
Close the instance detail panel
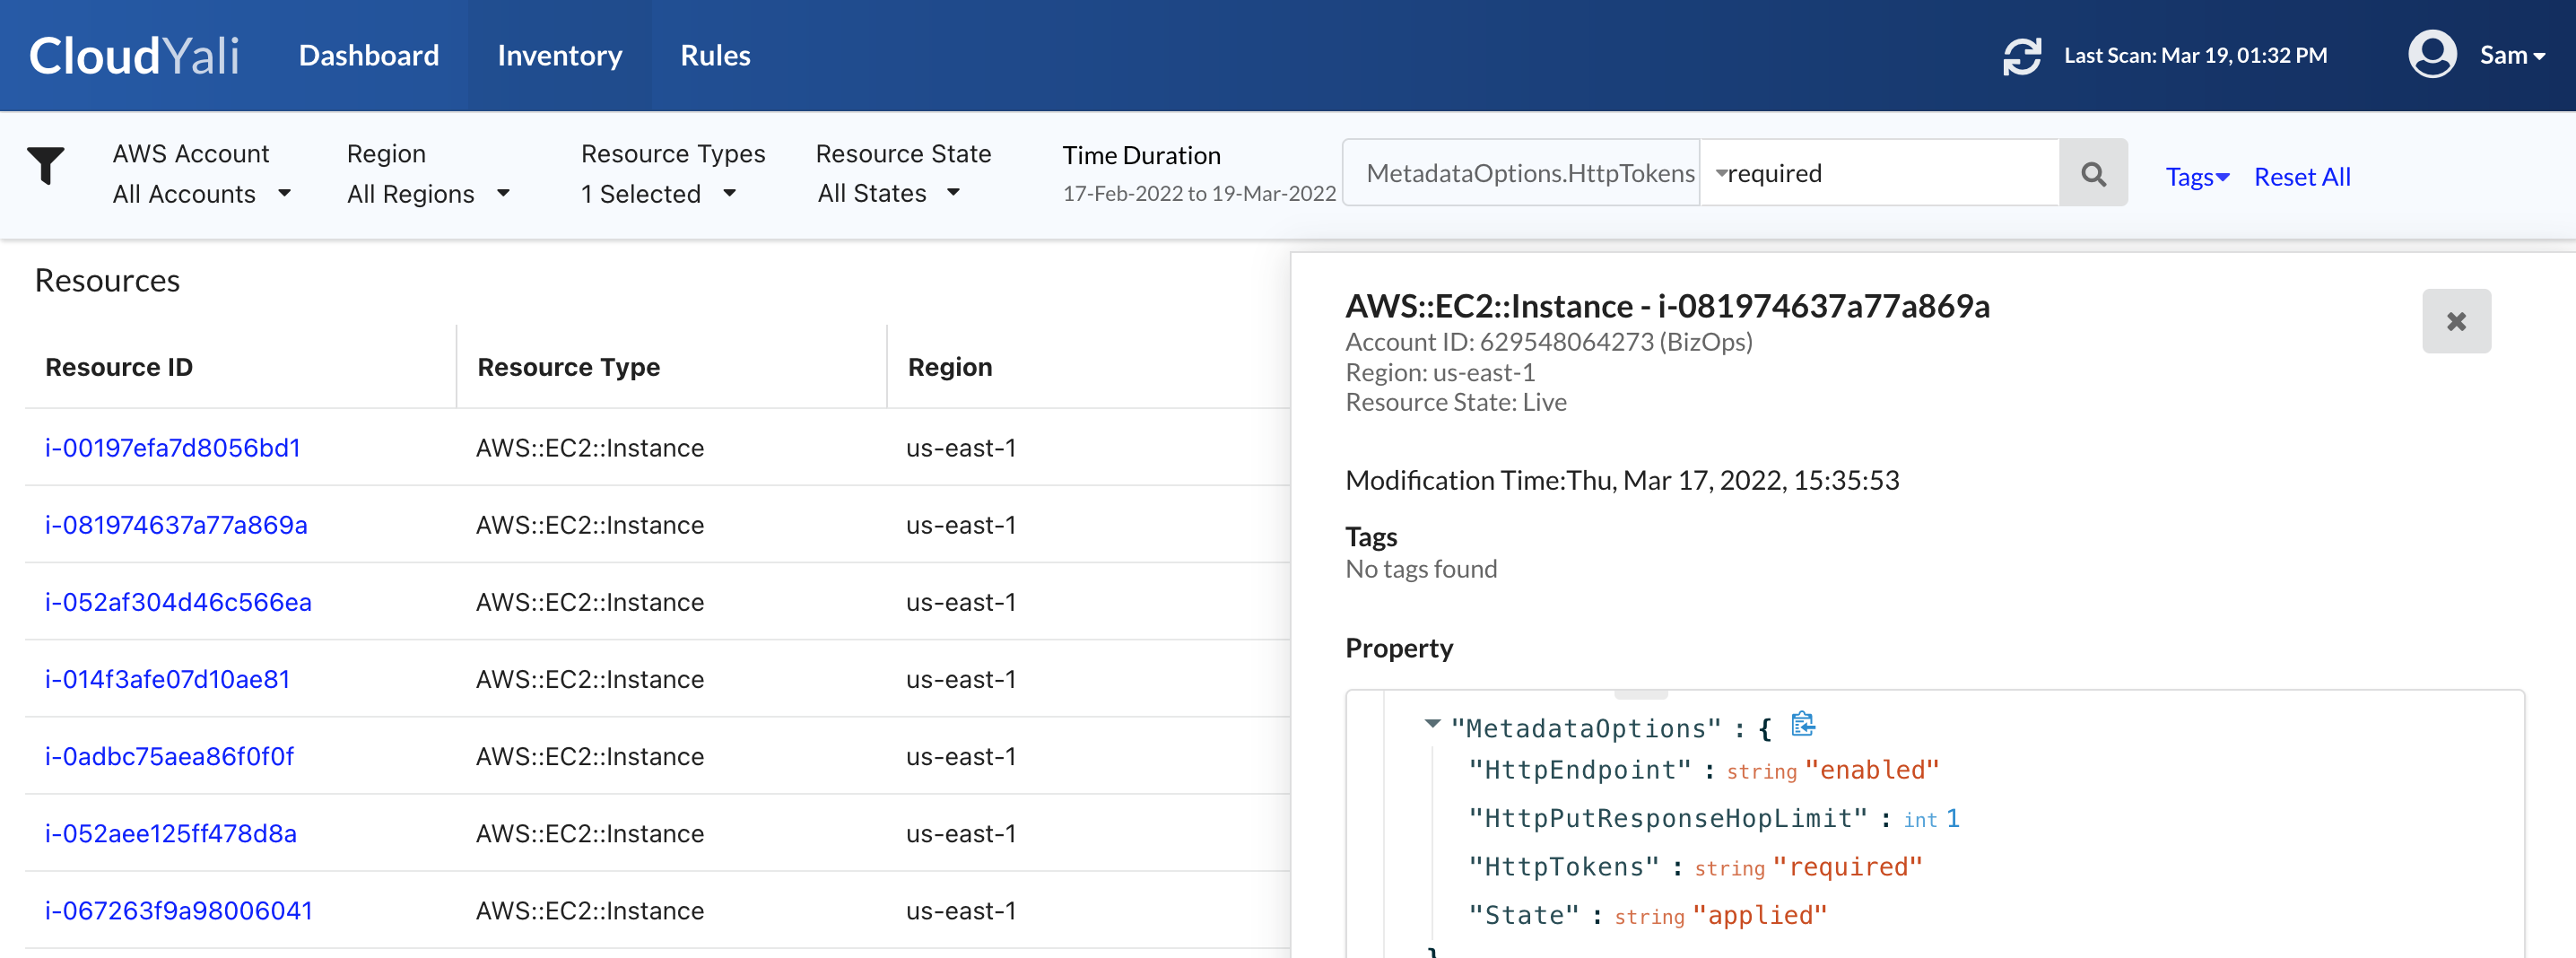coord(2457,321)
